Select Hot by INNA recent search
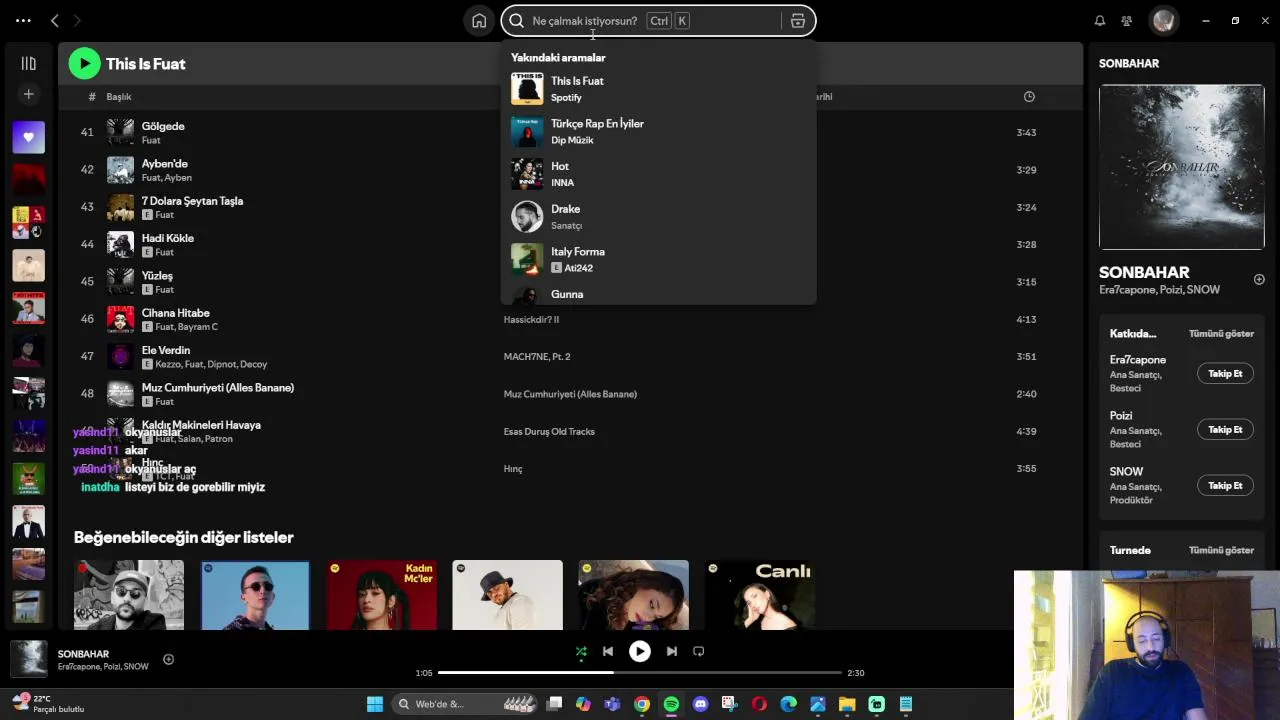The width and height of the screenshot is (1280, 720). click(658, 174)
